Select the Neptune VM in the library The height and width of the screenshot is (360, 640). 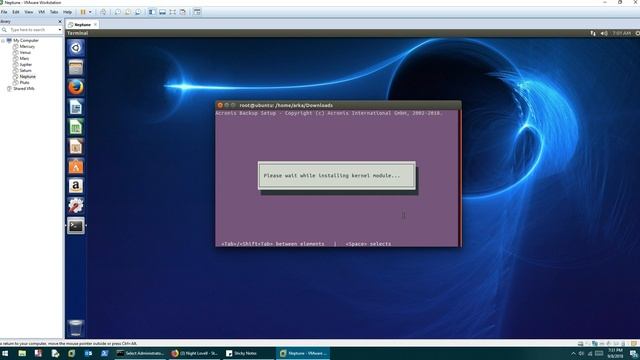27,76
